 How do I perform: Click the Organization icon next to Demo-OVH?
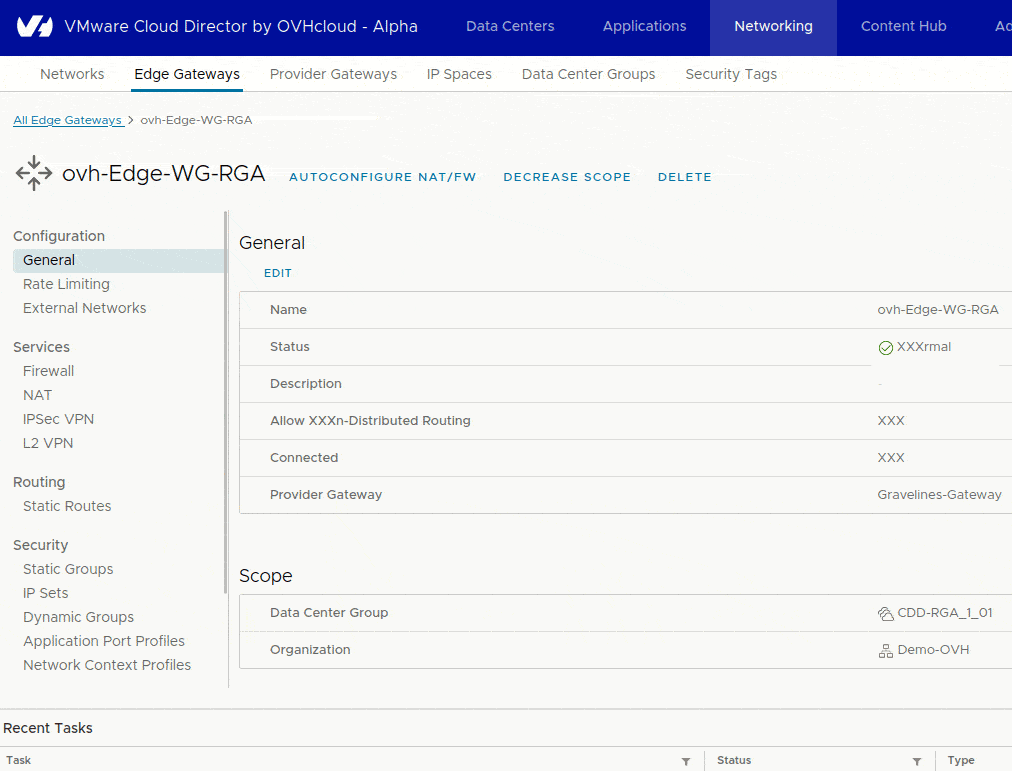pos(885,649)
